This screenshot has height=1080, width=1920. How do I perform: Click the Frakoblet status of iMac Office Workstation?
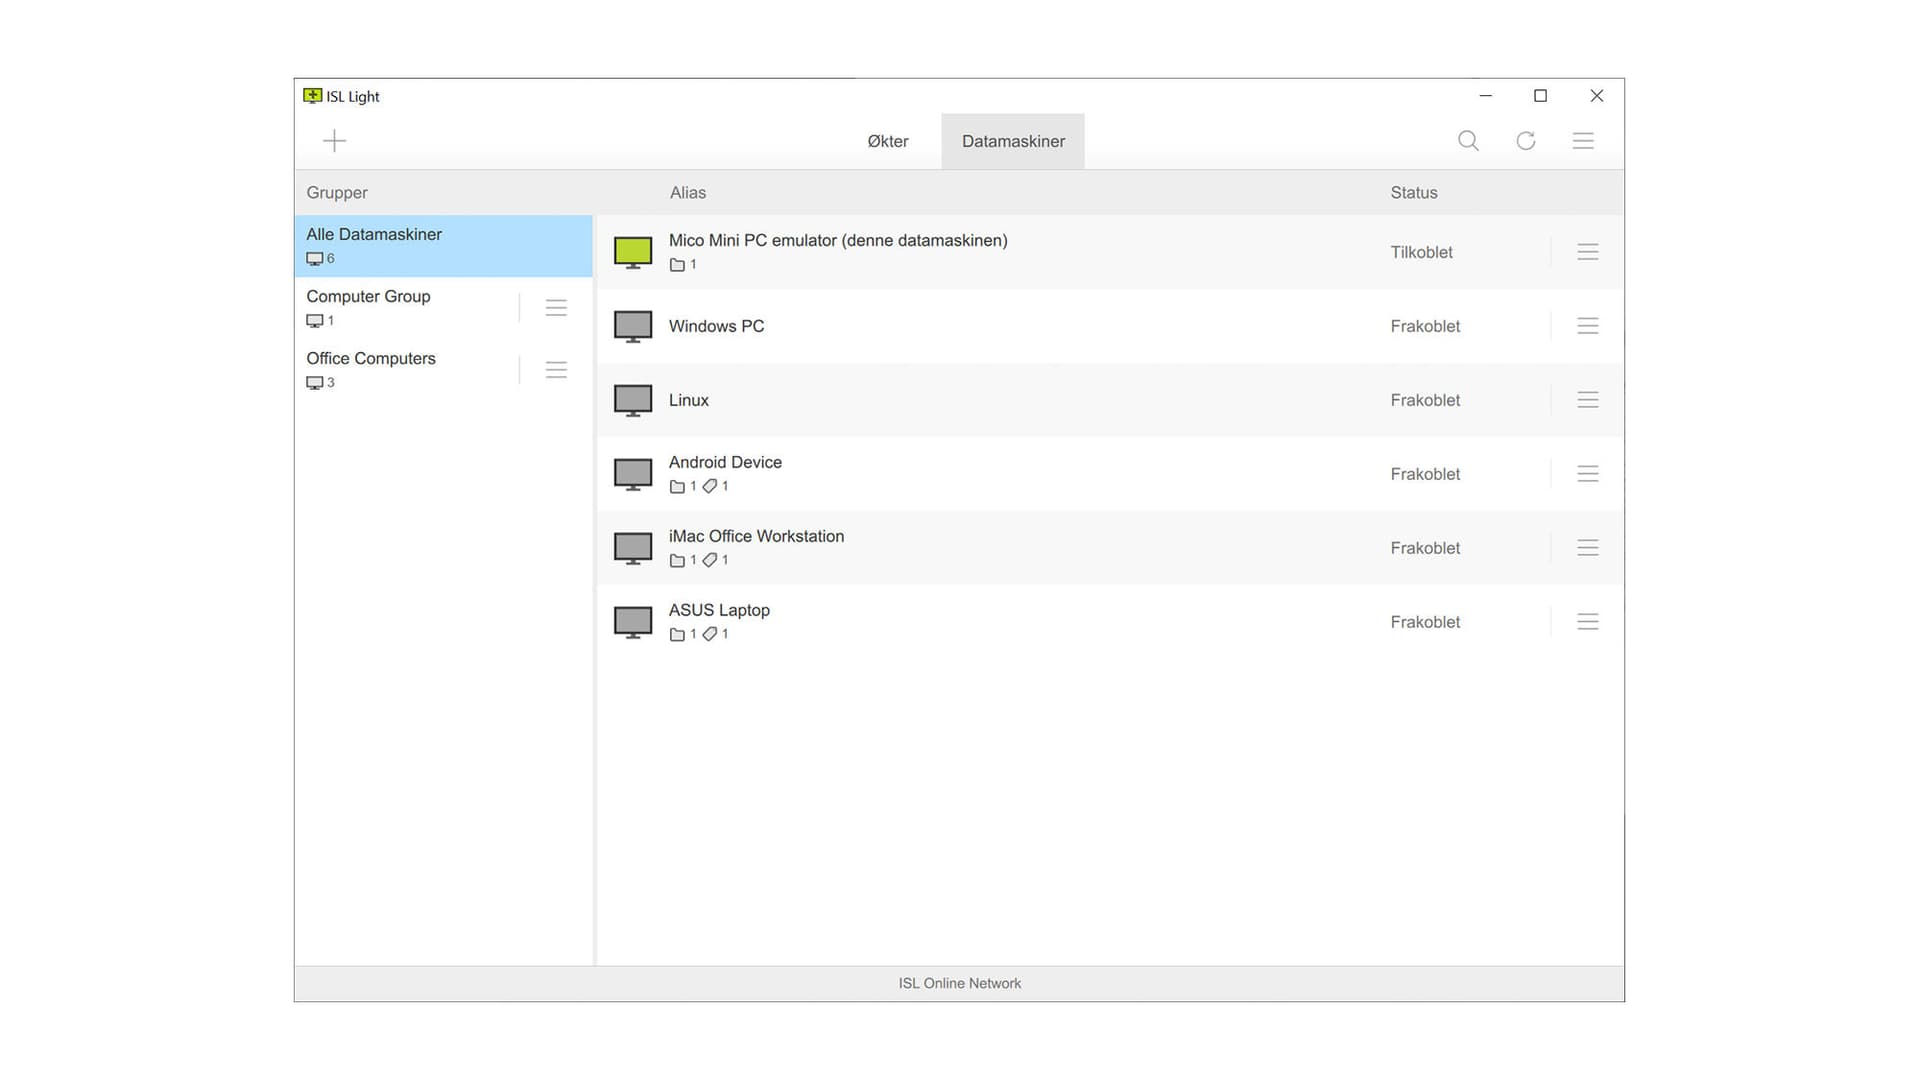1425,549
